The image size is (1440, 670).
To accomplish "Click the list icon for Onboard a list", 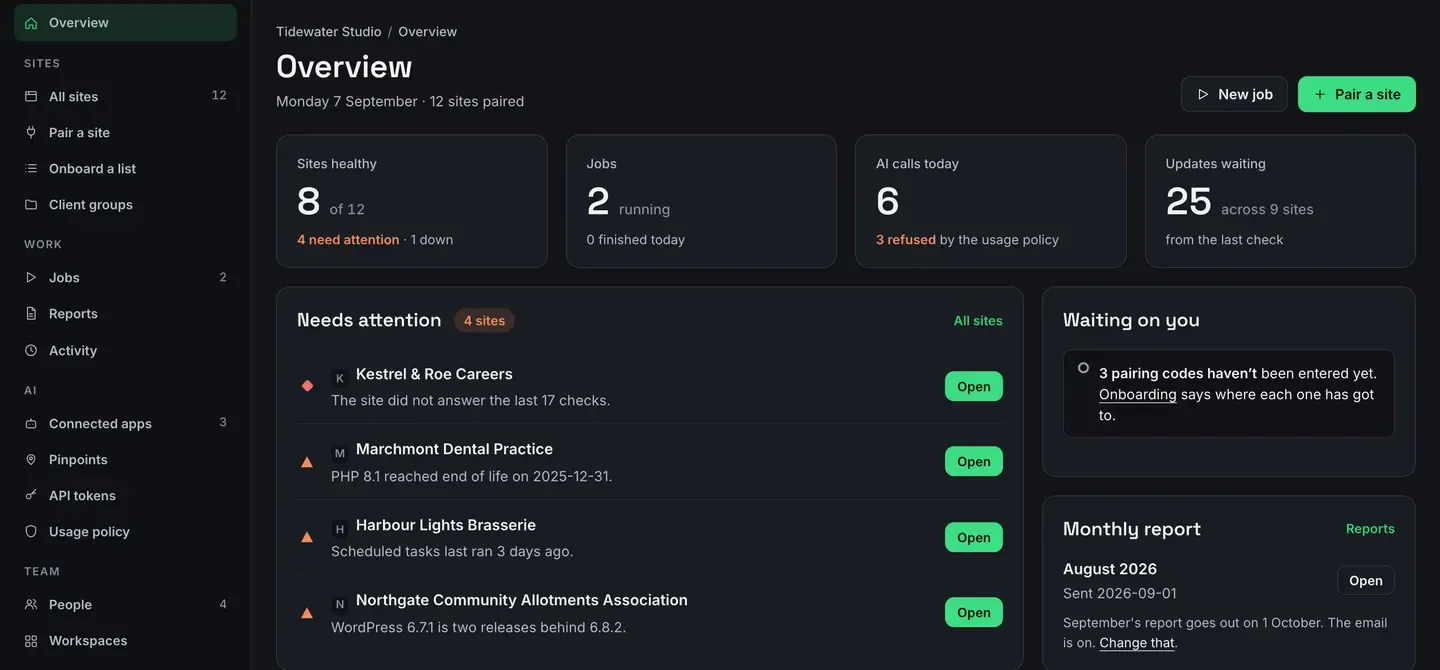I will point(31,169).
